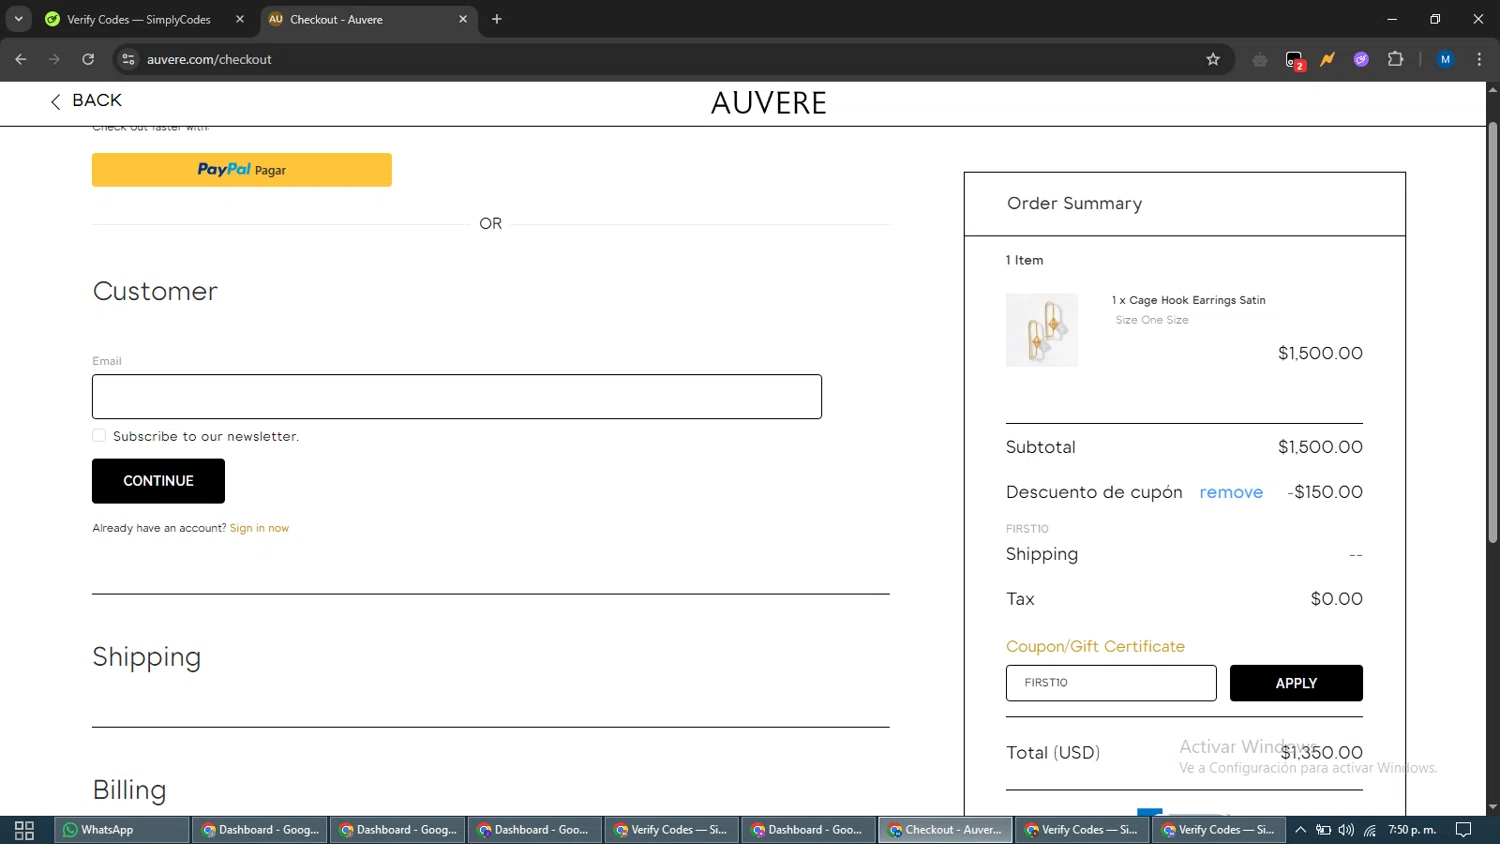Open WhatsApp from the taskbar
This screenshot has height=844, width=1500.
tap(122, 830)
